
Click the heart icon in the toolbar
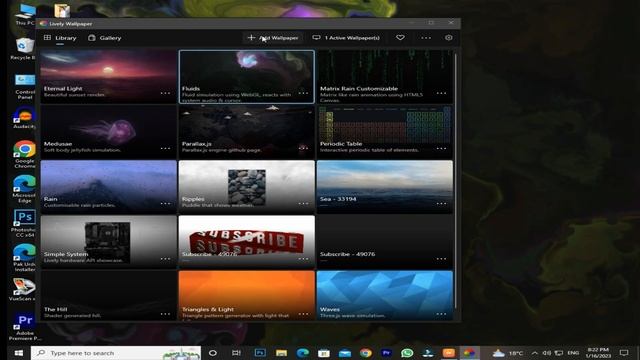coord(400,38)
